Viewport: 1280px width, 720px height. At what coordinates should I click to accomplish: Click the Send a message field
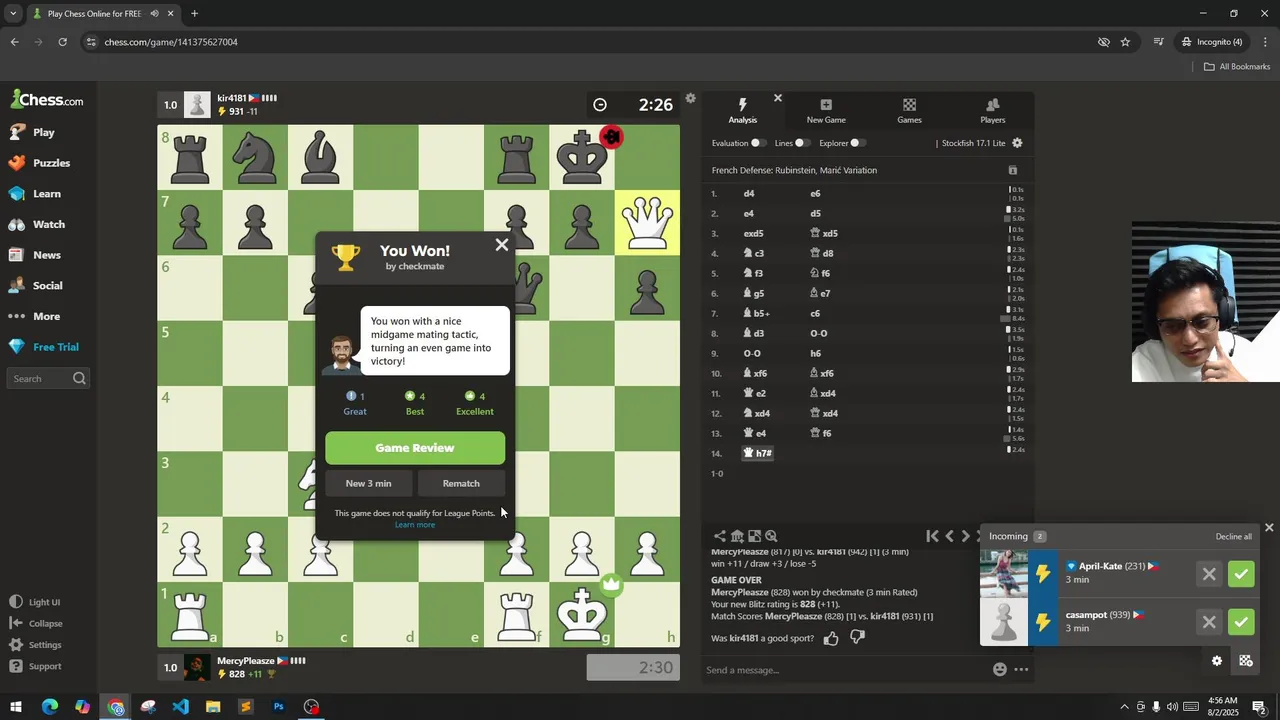coord(845,670)
